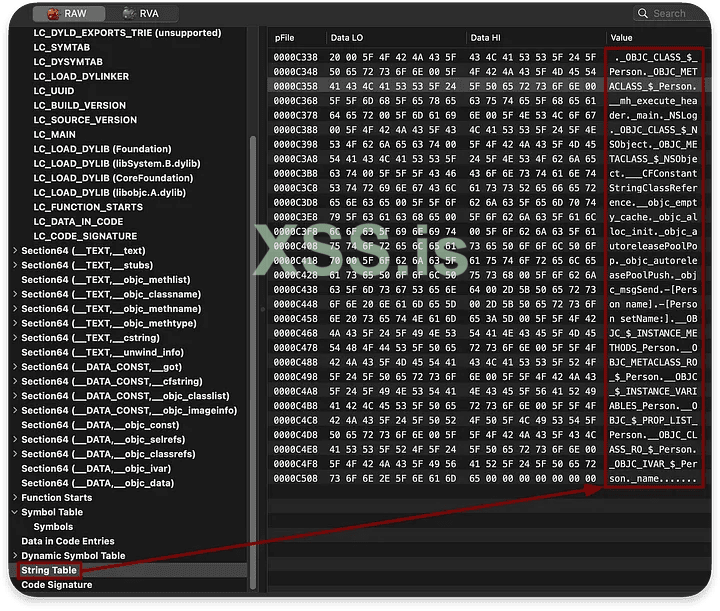Select the row at offset 0000C438

coord(489,289)
